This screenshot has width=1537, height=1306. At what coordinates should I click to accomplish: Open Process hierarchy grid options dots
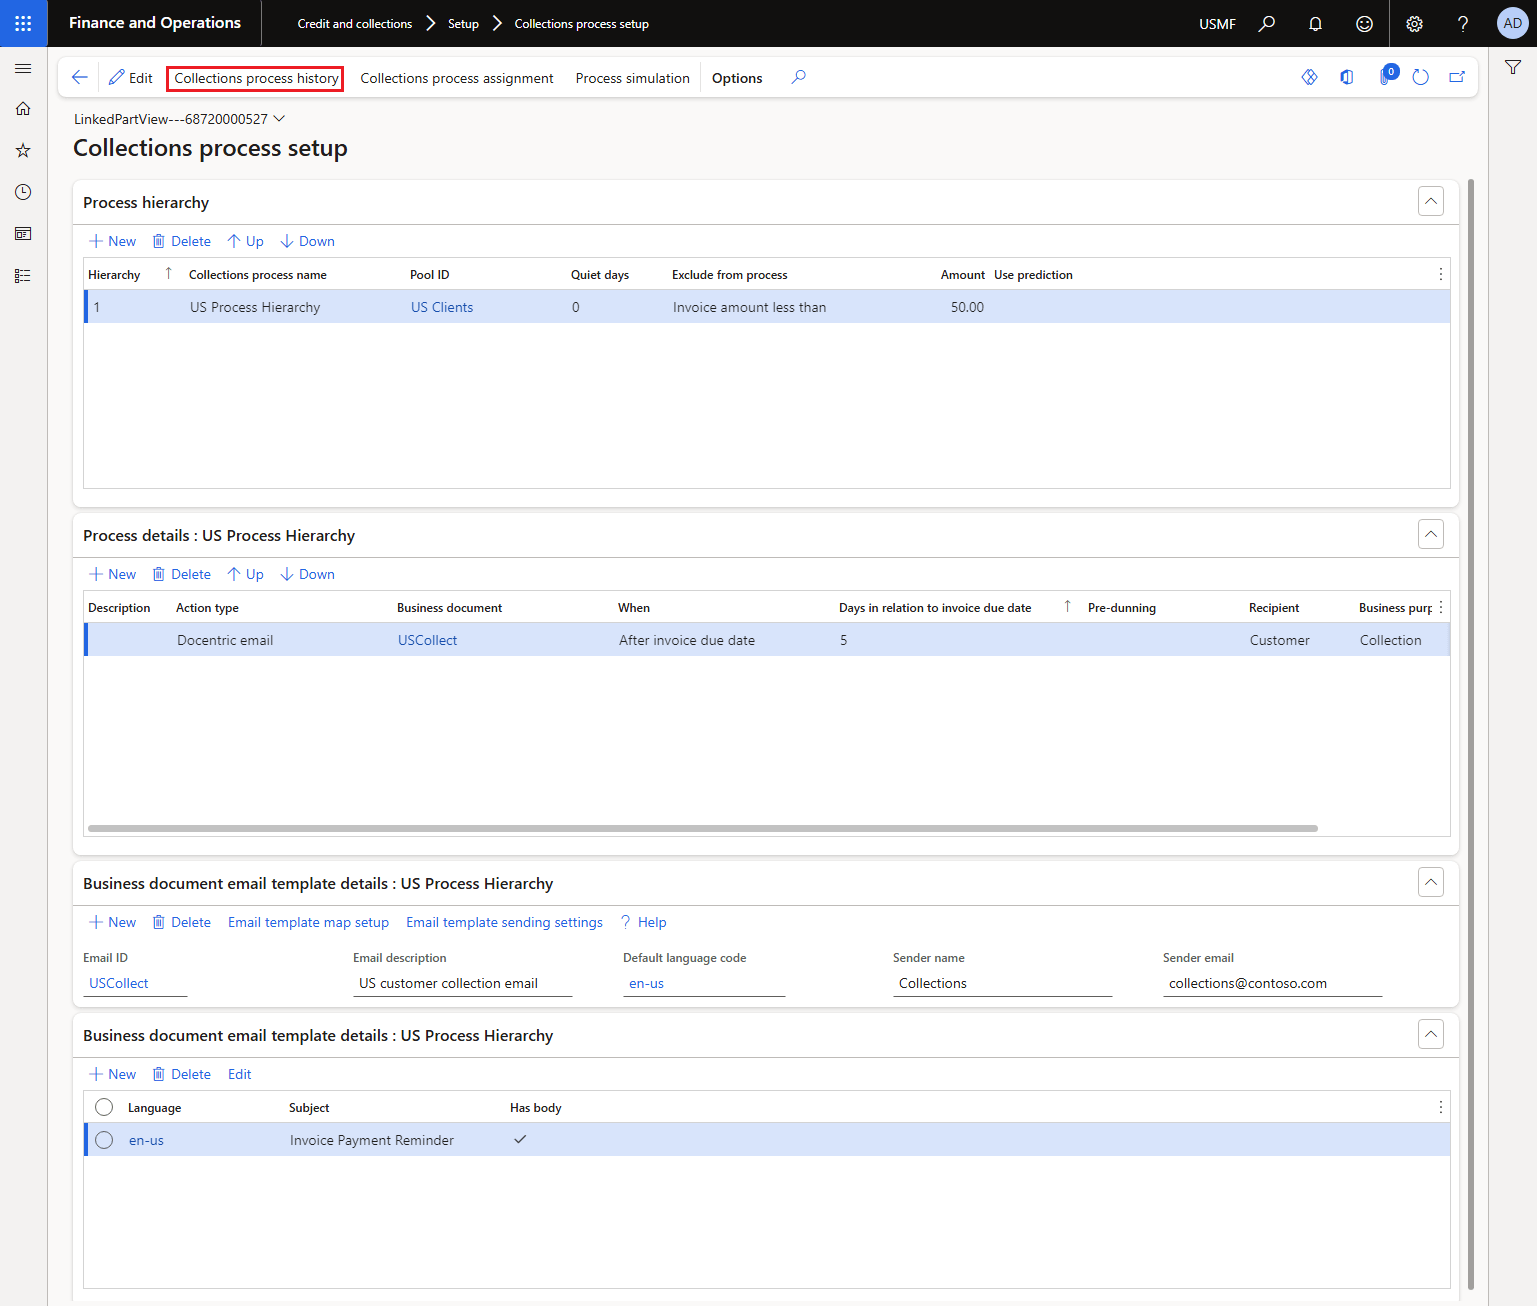coord(1440,274)
